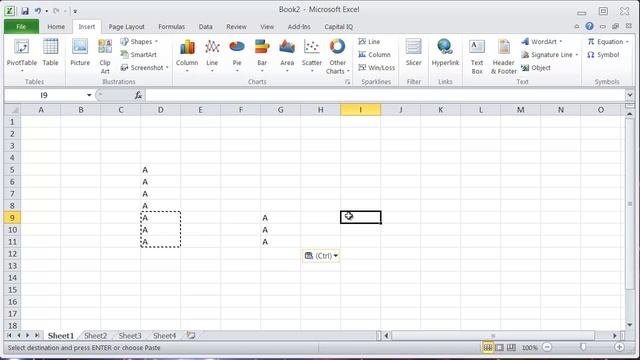Click the Undo icon

click(x=38, y=11)
